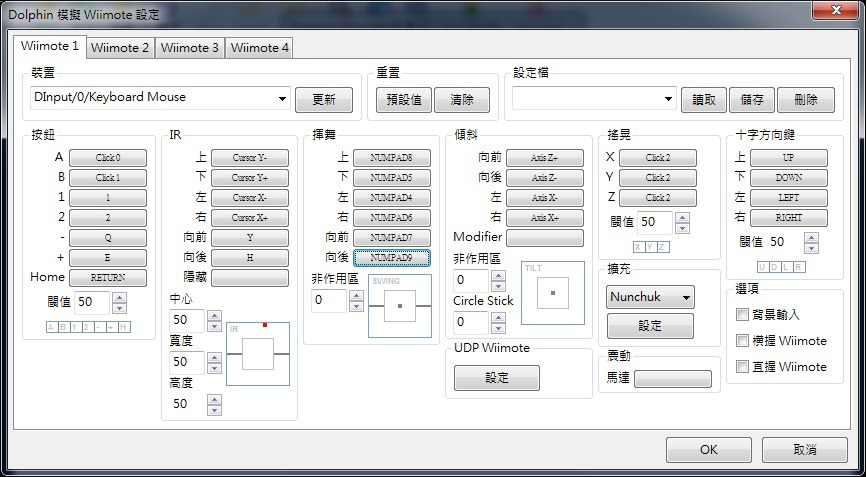Click the tilt backward mapping Axis Z-
This screenshot has height=477, width=867.
point(545,178)
